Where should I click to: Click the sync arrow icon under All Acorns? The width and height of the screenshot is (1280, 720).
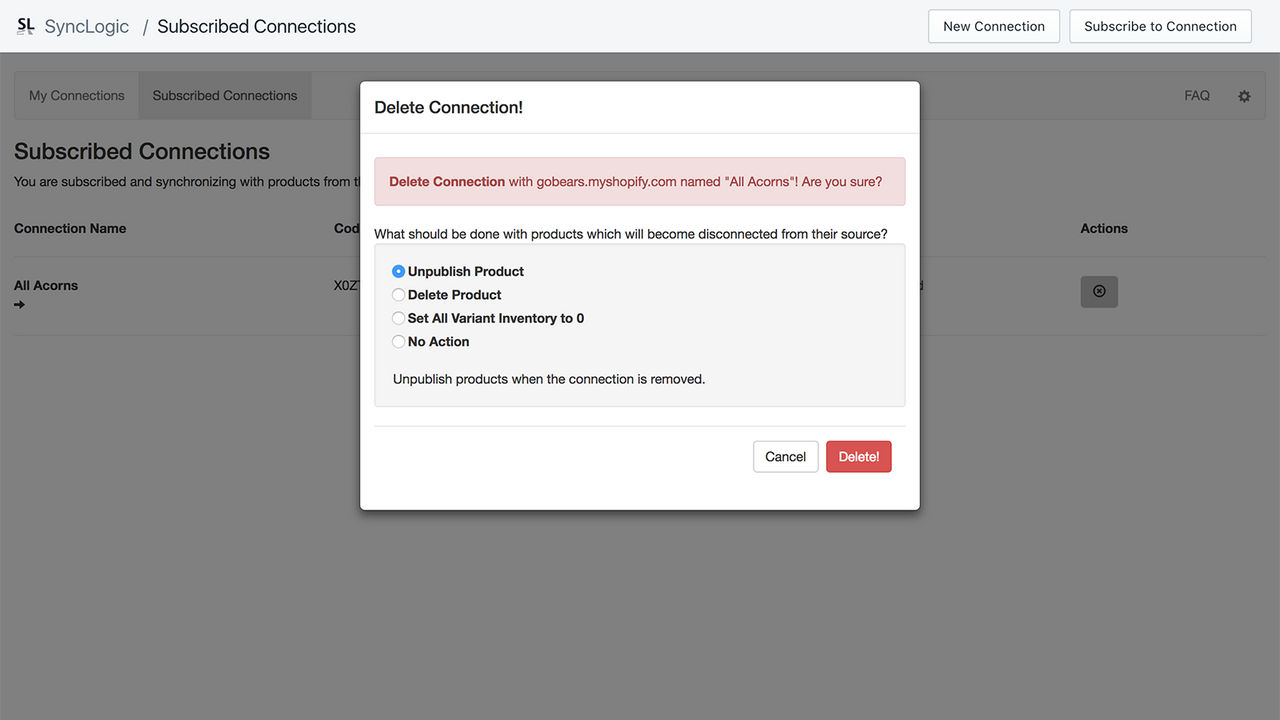click(x=20, y=305)
